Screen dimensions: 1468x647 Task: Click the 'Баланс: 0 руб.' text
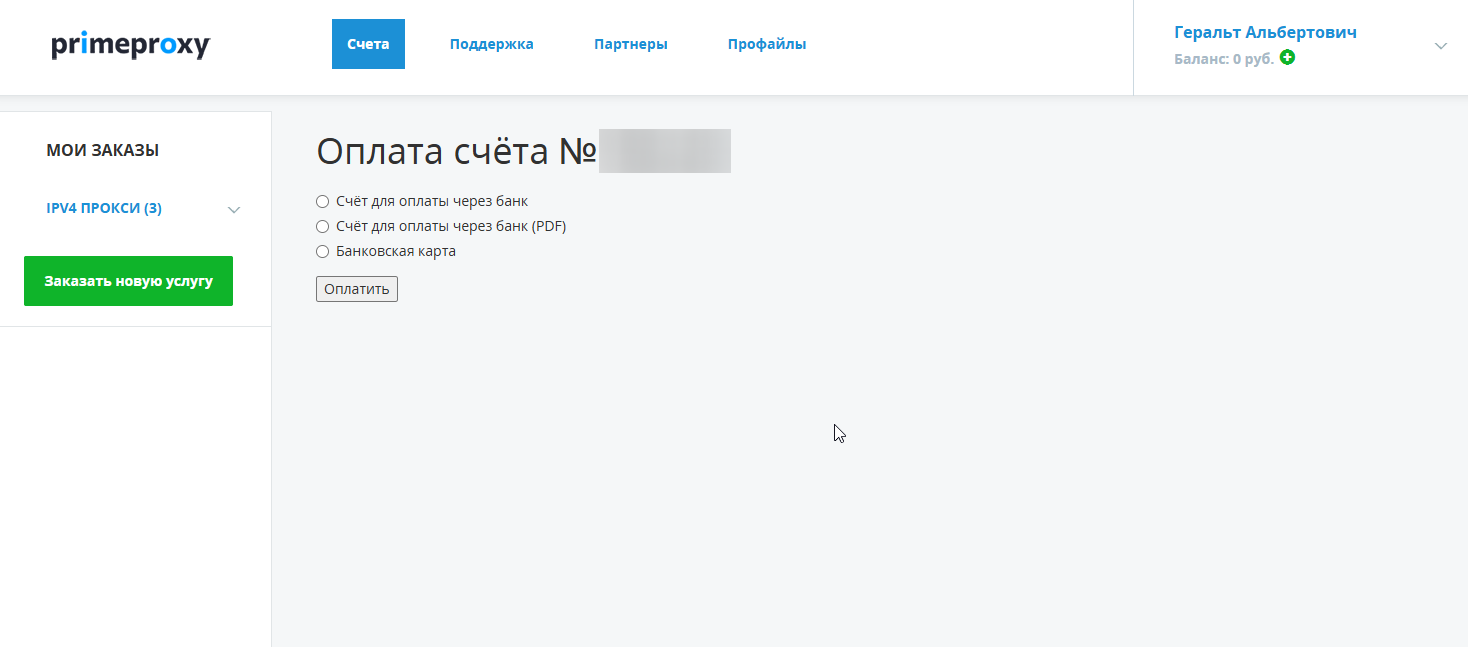[1224, 59]
